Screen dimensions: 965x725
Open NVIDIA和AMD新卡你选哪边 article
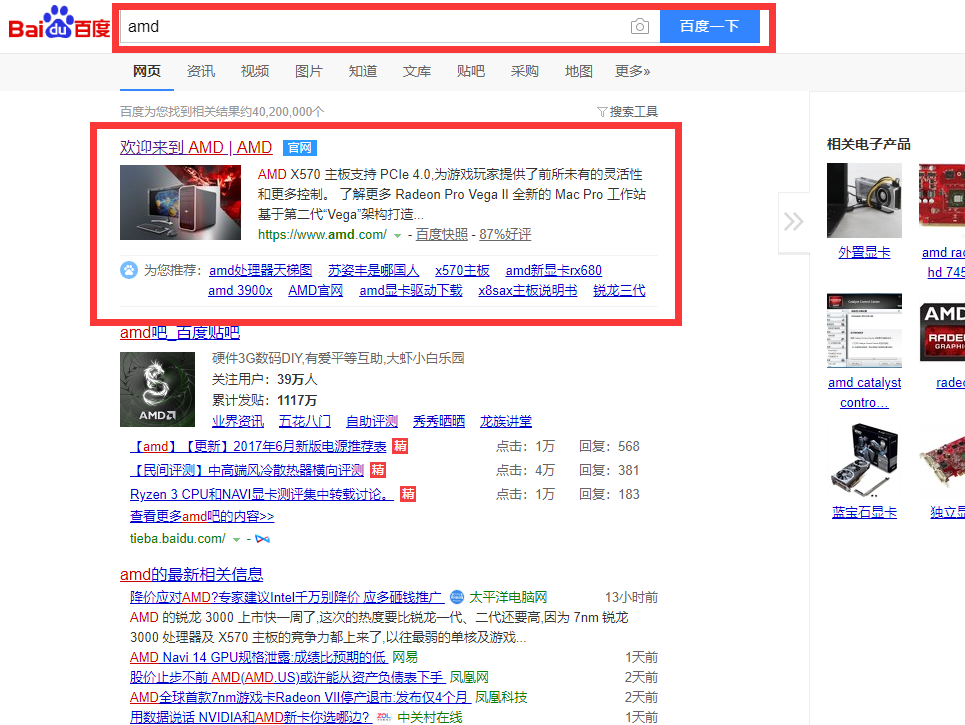(x=251, y=717)
